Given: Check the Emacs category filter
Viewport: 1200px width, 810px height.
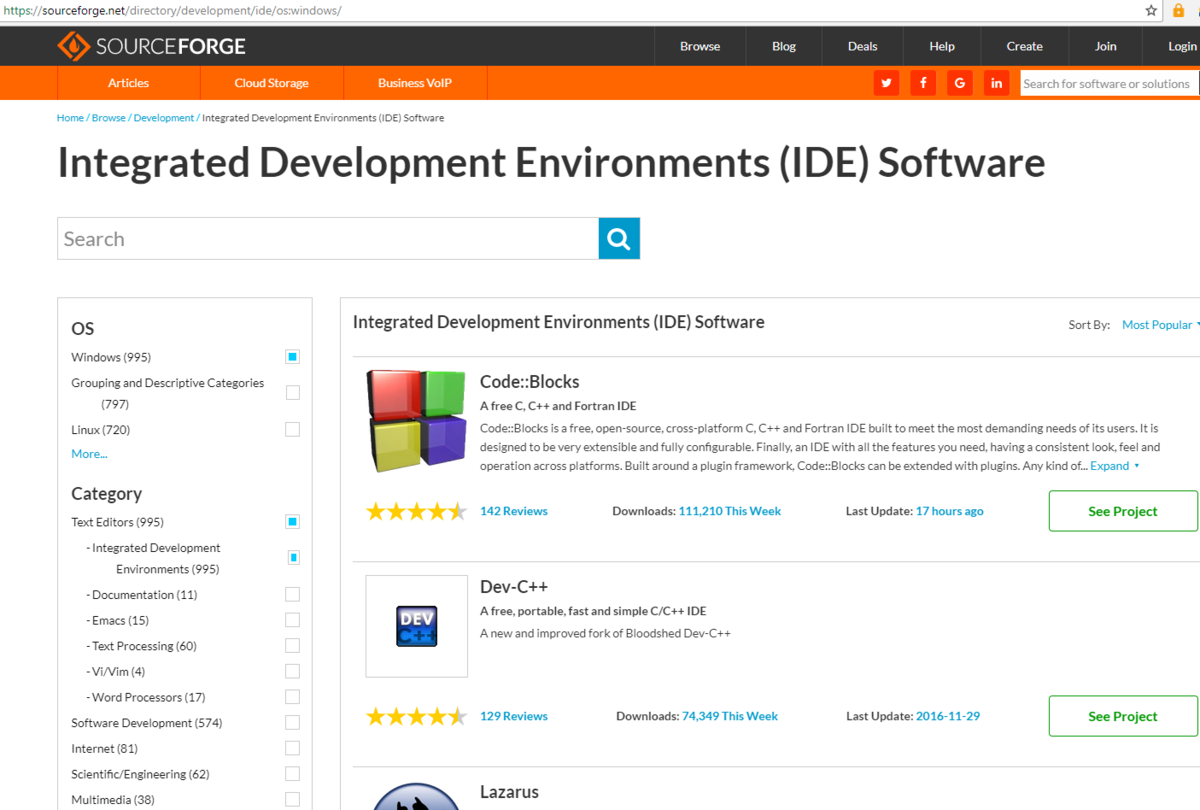Looking at the screenshot, I should [x=292, y=620].
